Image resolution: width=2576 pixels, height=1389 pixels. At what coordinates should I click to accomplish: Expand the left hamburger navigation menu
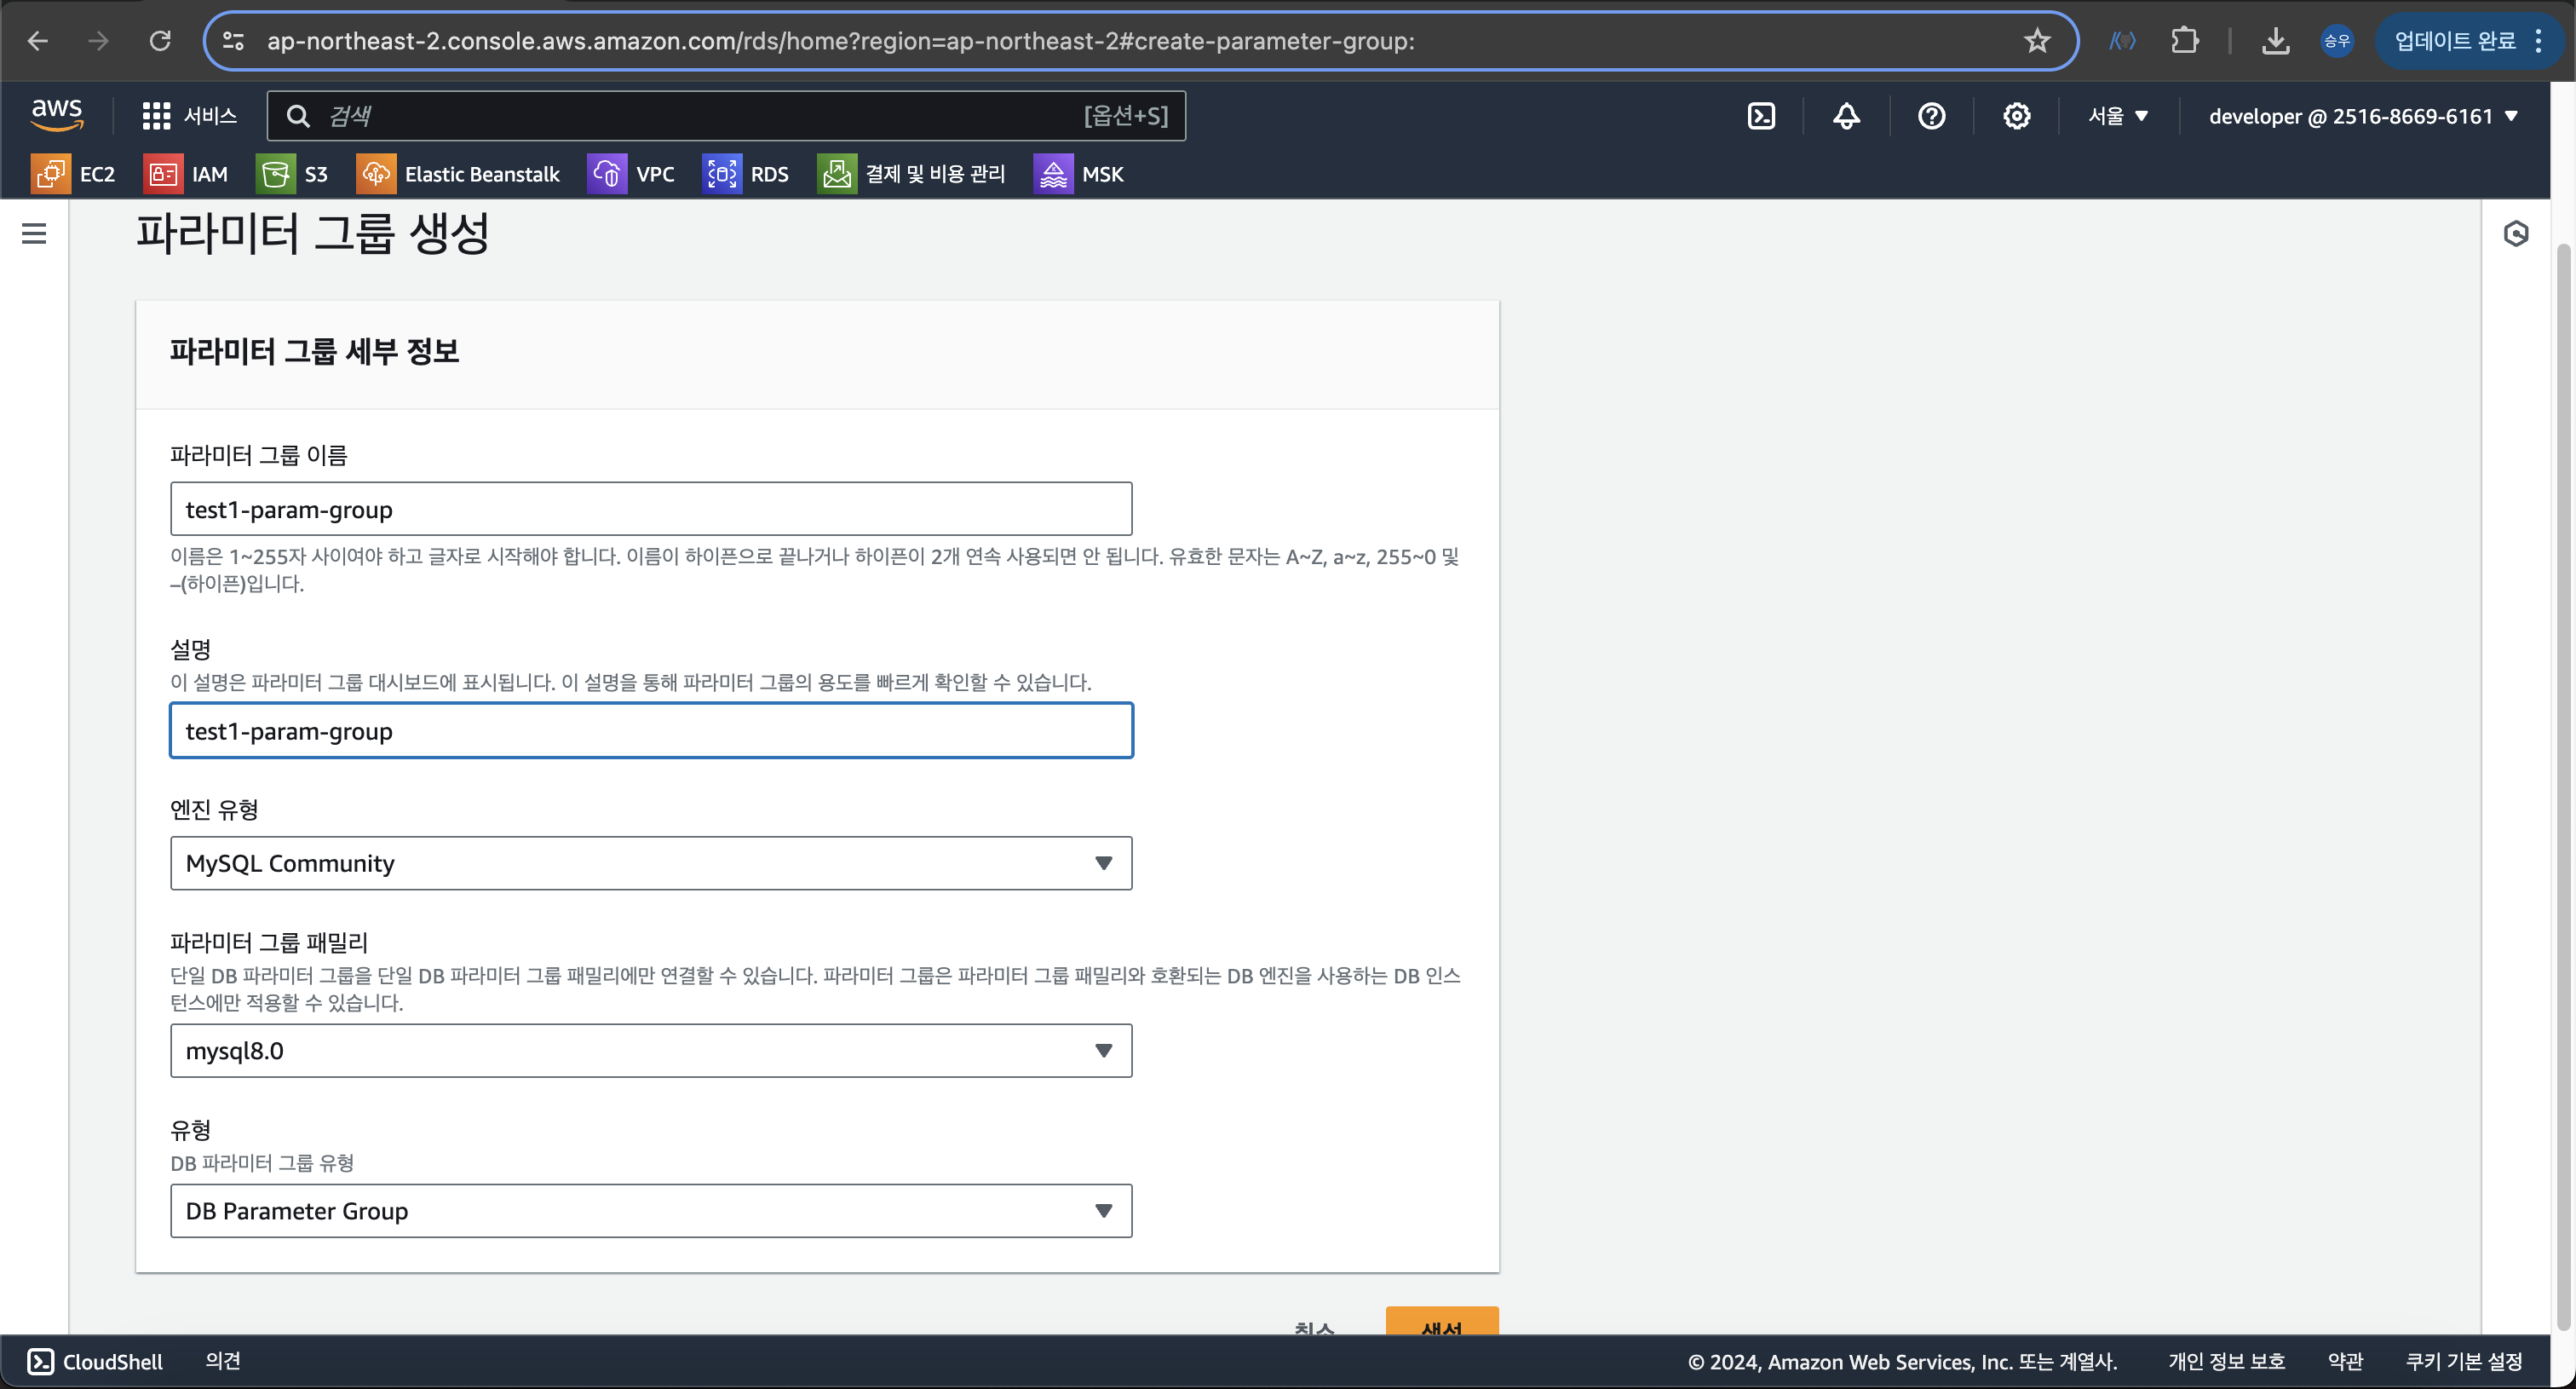[x=34, y=233]
